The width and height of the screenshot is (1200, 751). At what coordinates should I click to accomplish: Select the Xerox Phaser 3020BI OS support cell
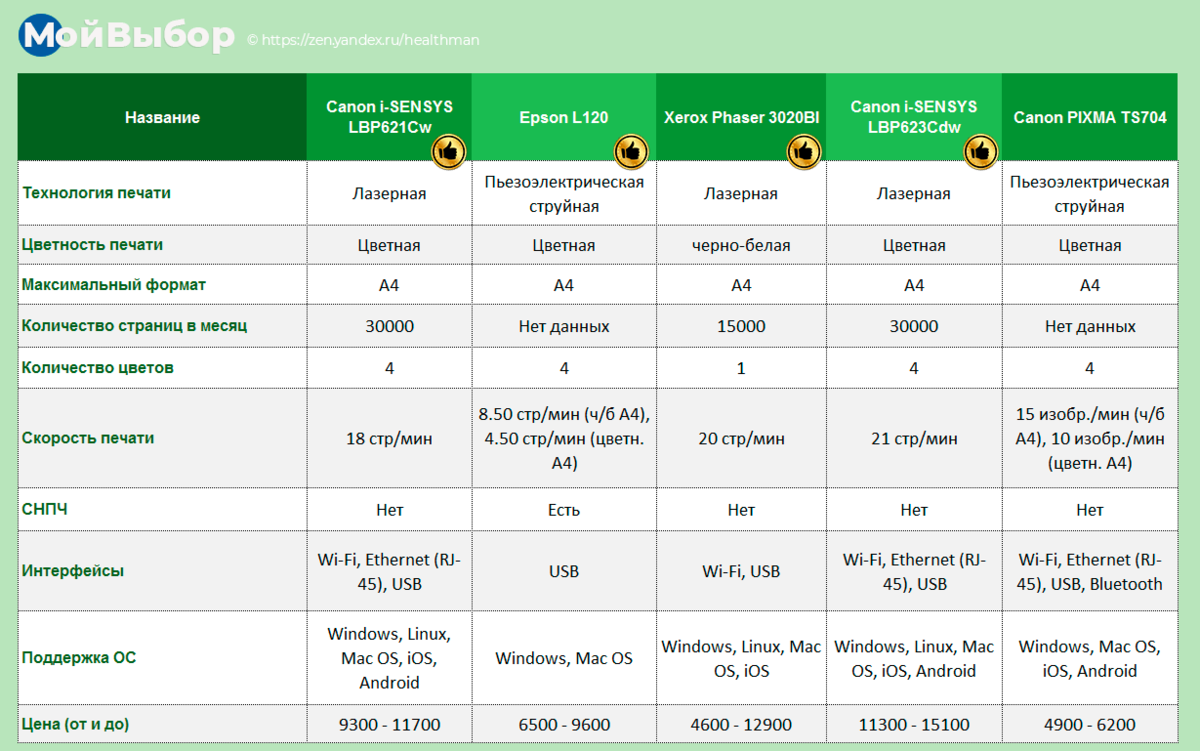(x=741, y=658)
